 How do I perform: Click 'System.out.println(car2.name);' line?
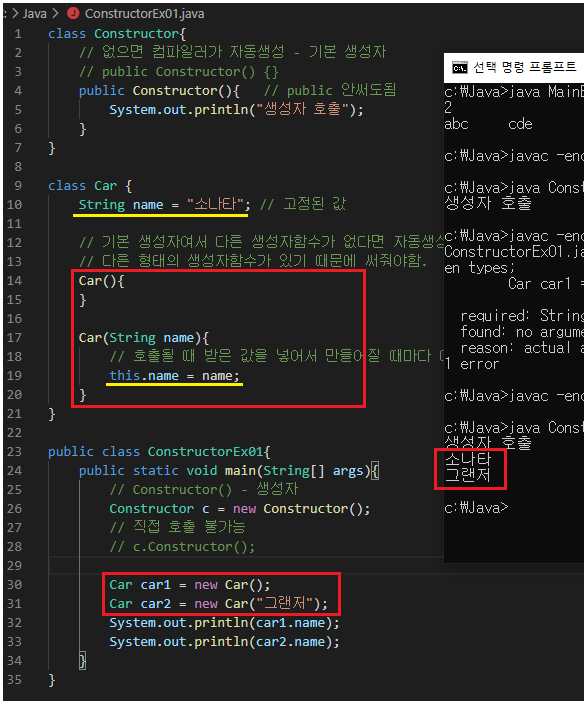[x=224, y=642]
